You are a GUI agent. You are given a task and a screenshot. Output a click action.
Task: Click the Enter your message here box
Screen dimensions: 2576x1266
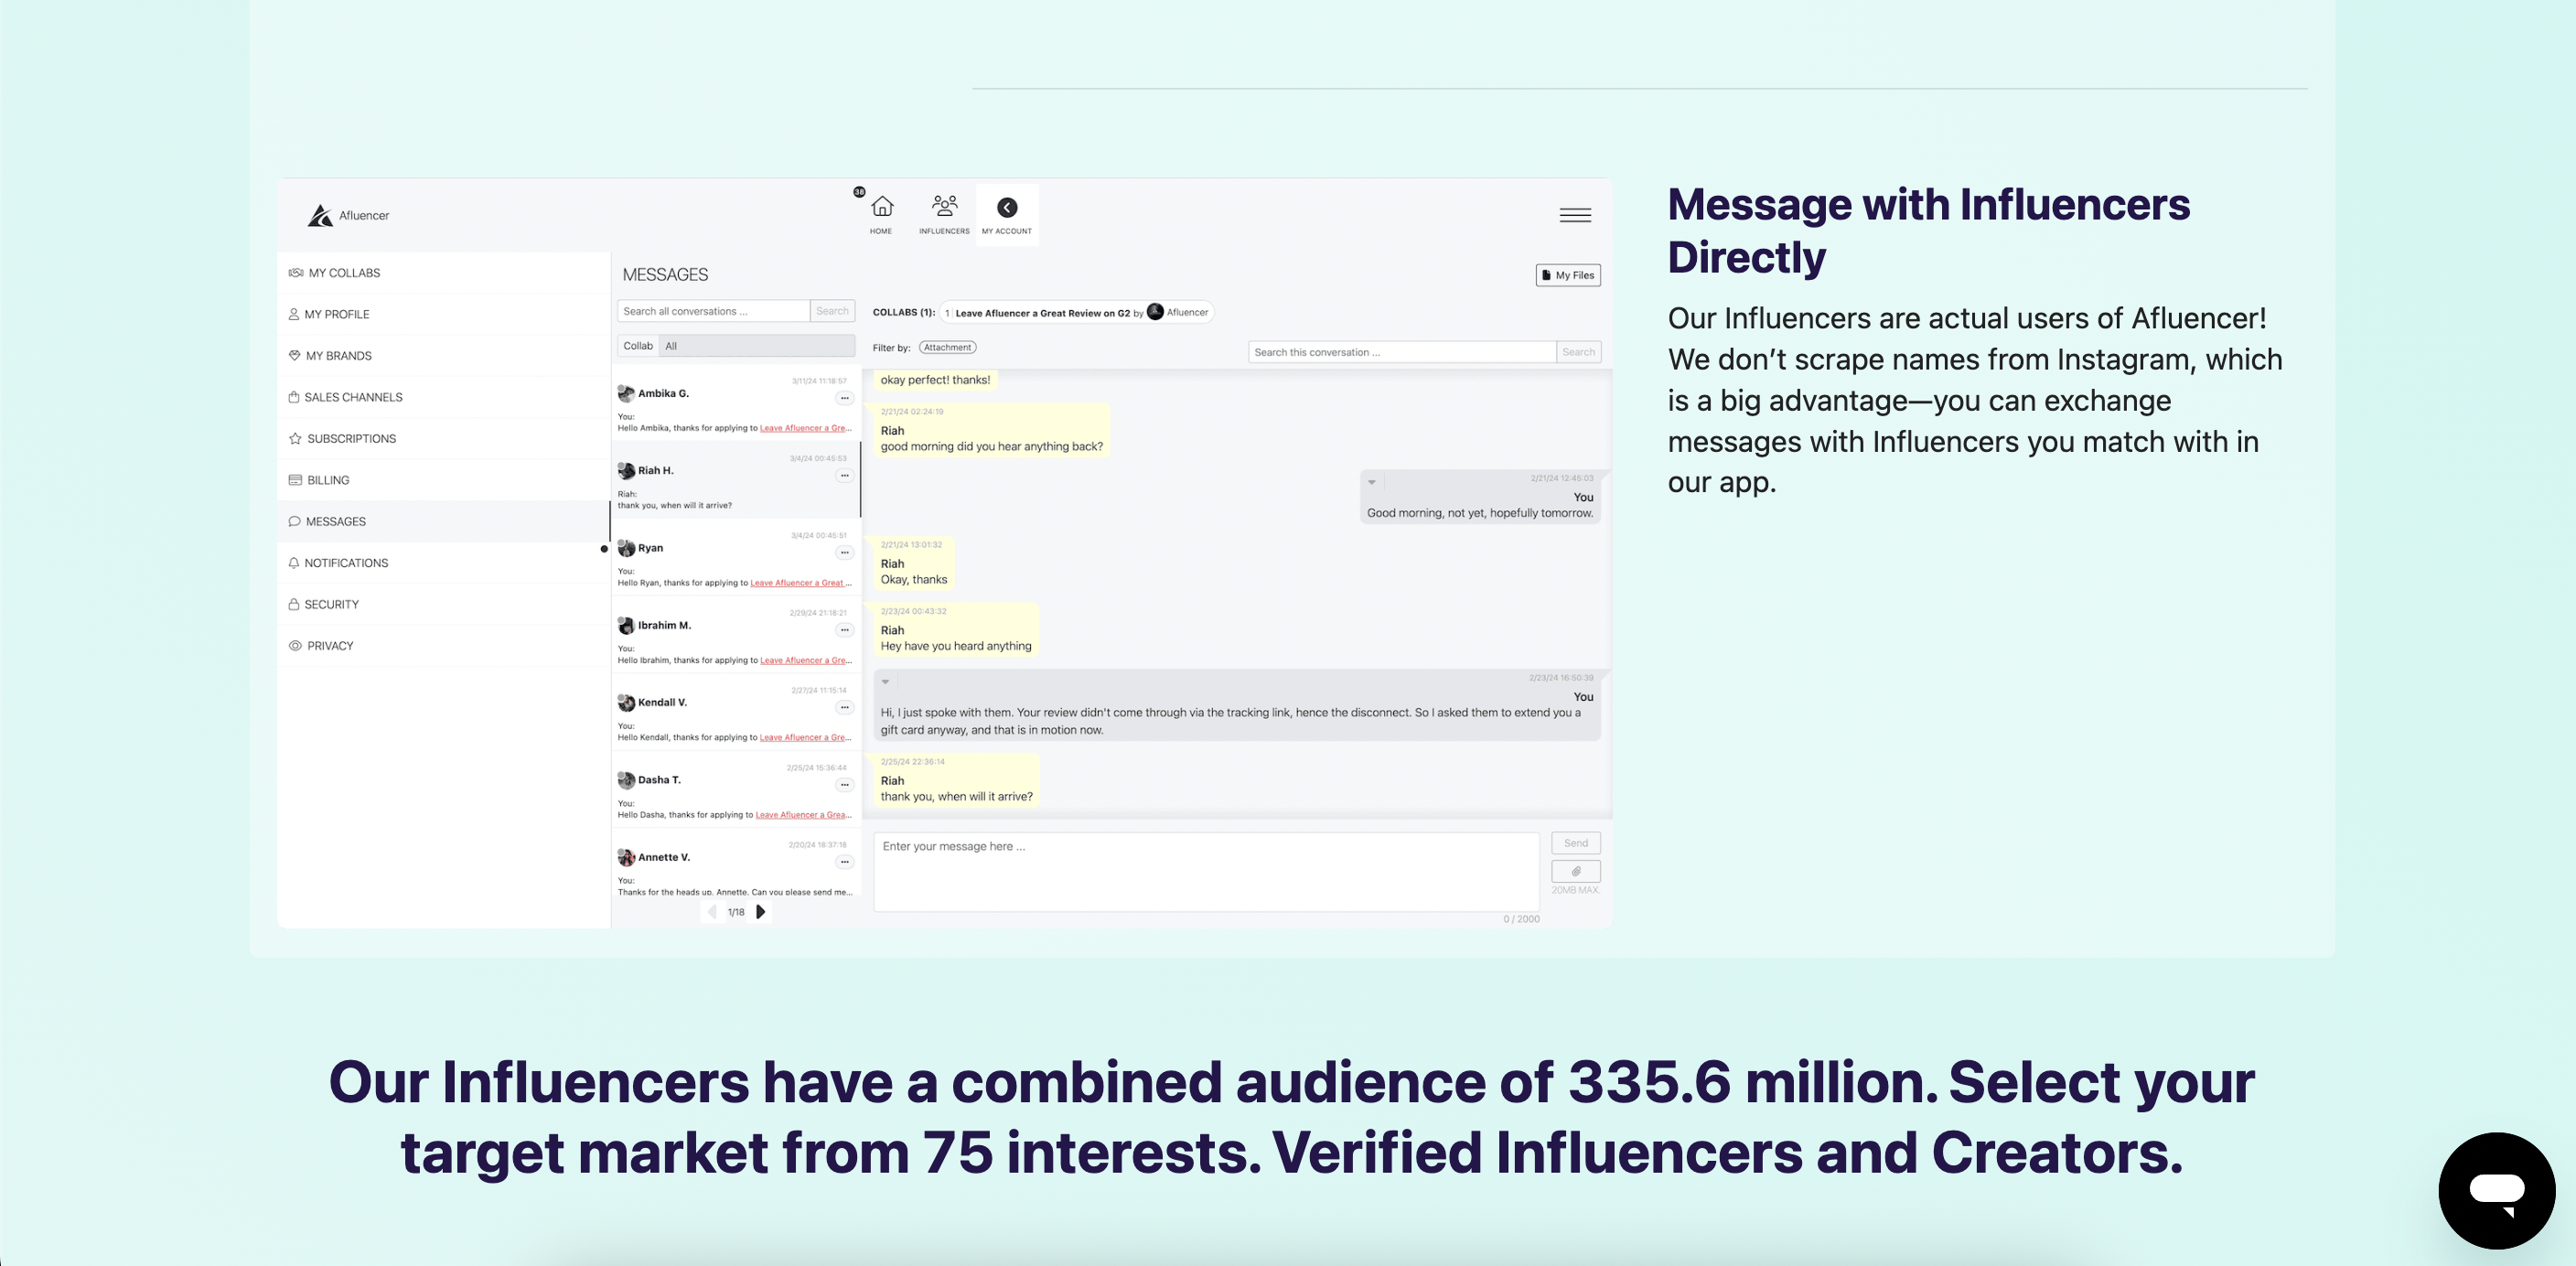tap(1206, 871)
